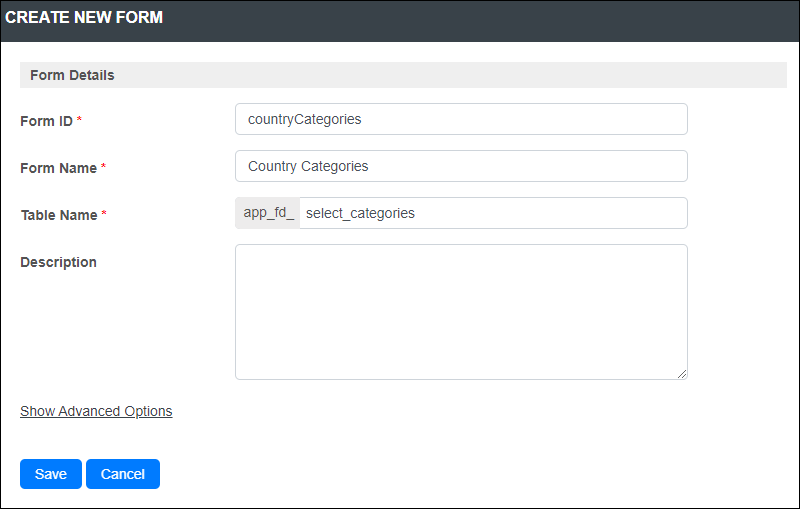
Task: Click the Table Name input showing select_categories
Action: (493, 213)
